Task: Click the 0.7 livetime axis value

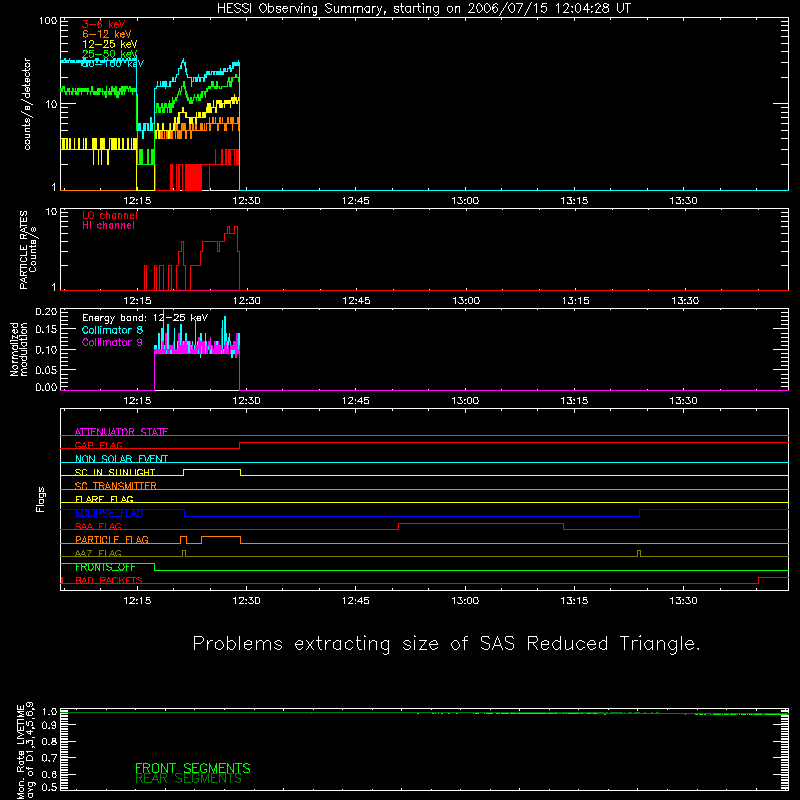Action: (49, 758)
